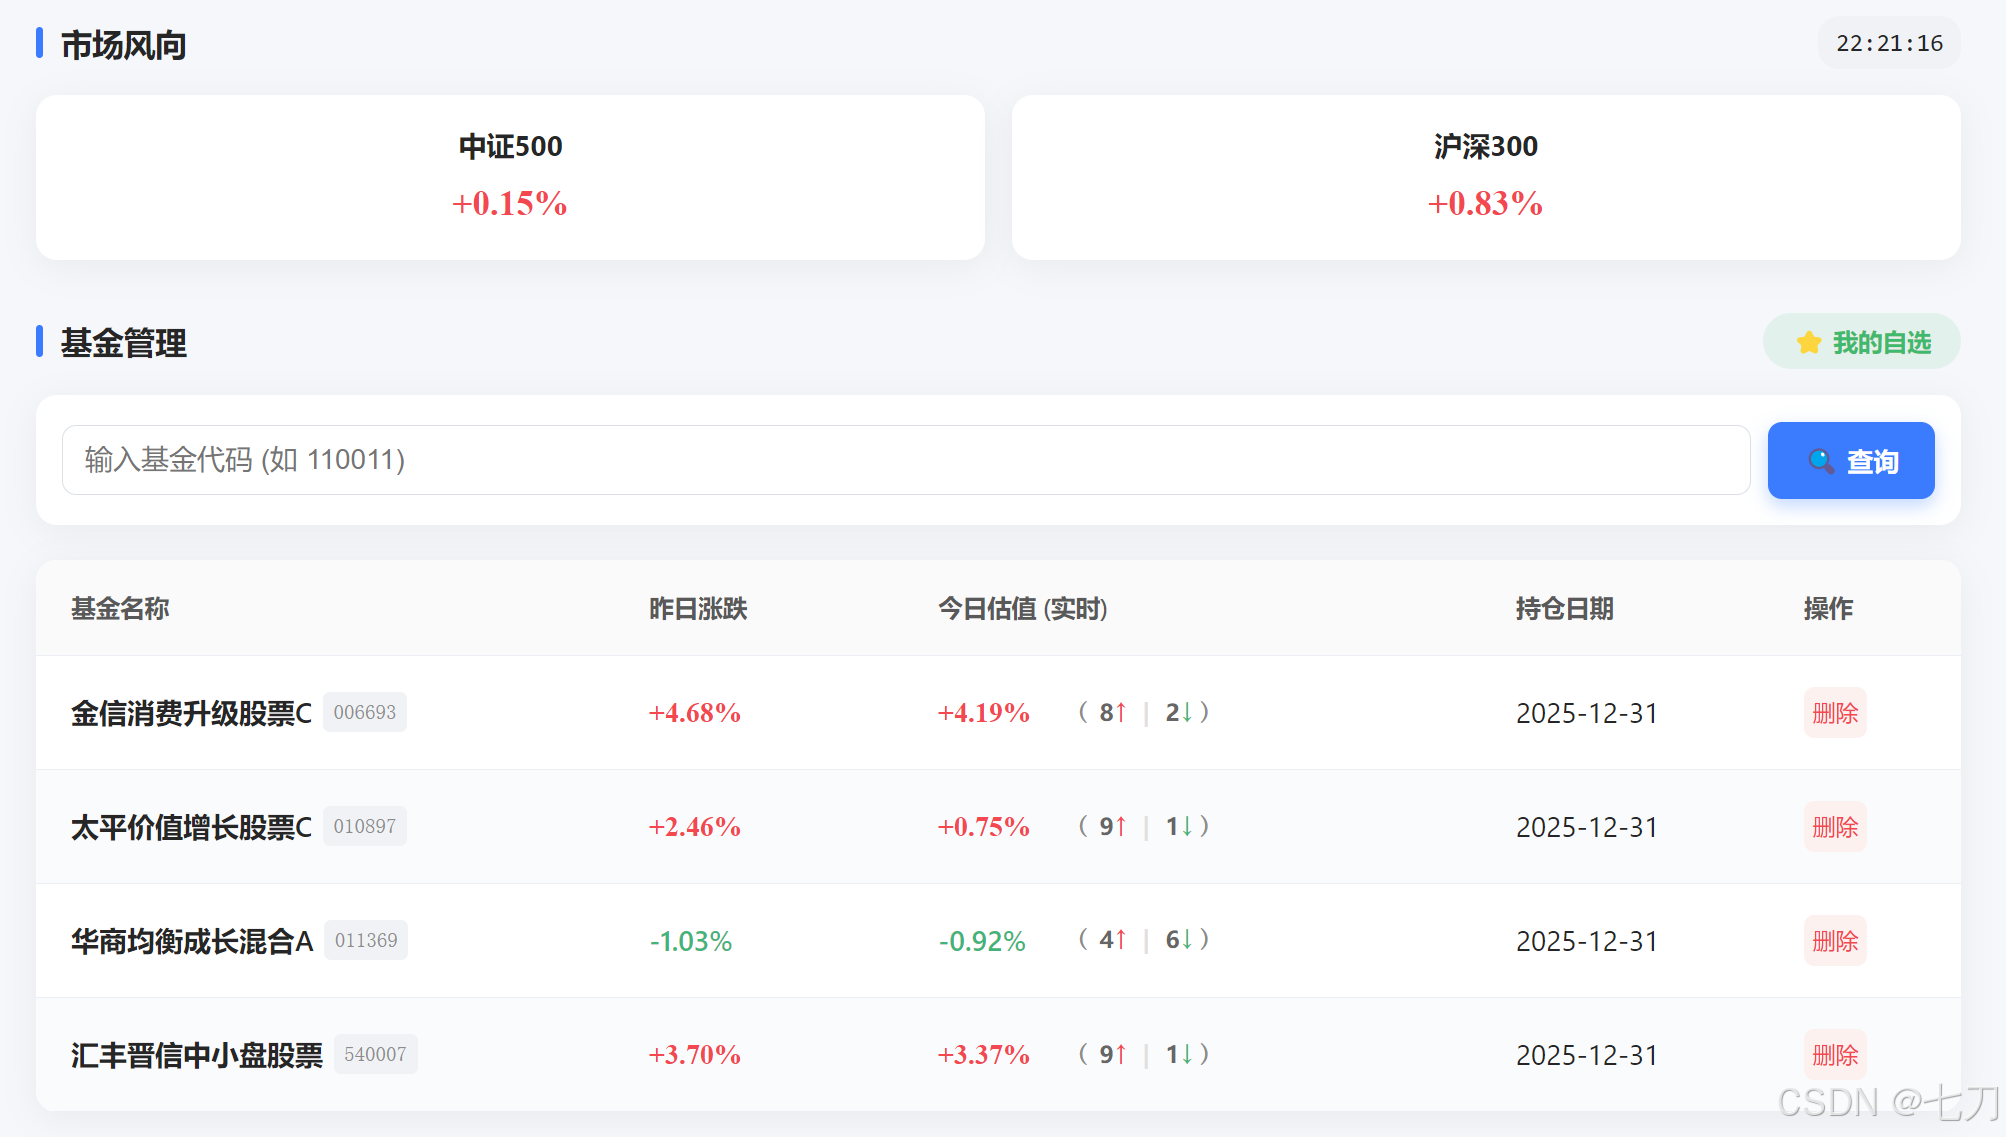Screen dimensions: 2006x1137
Task: Click fund code badge 006693
Action: 364,712
